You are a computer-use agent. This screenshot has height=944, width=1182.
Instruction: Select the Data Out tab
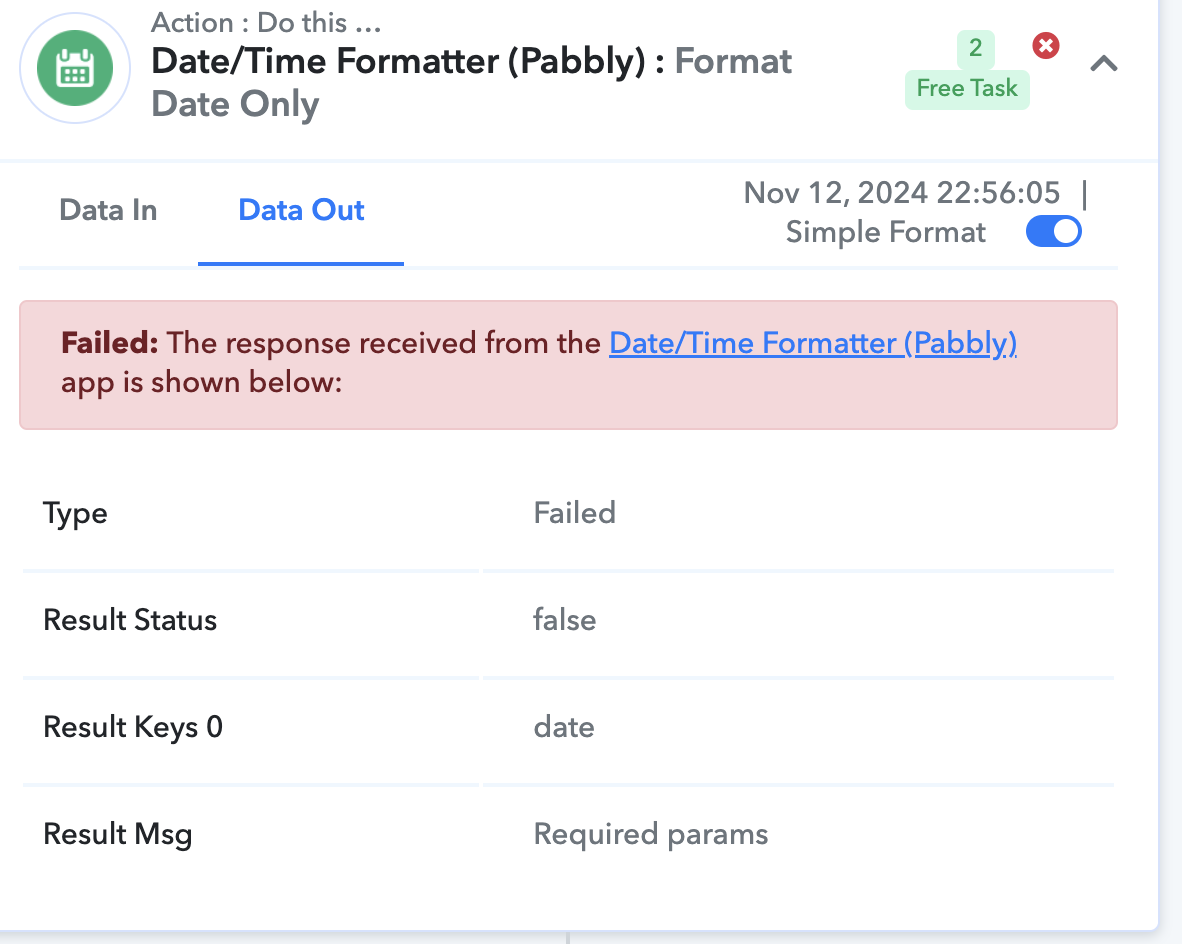(301, 210)
